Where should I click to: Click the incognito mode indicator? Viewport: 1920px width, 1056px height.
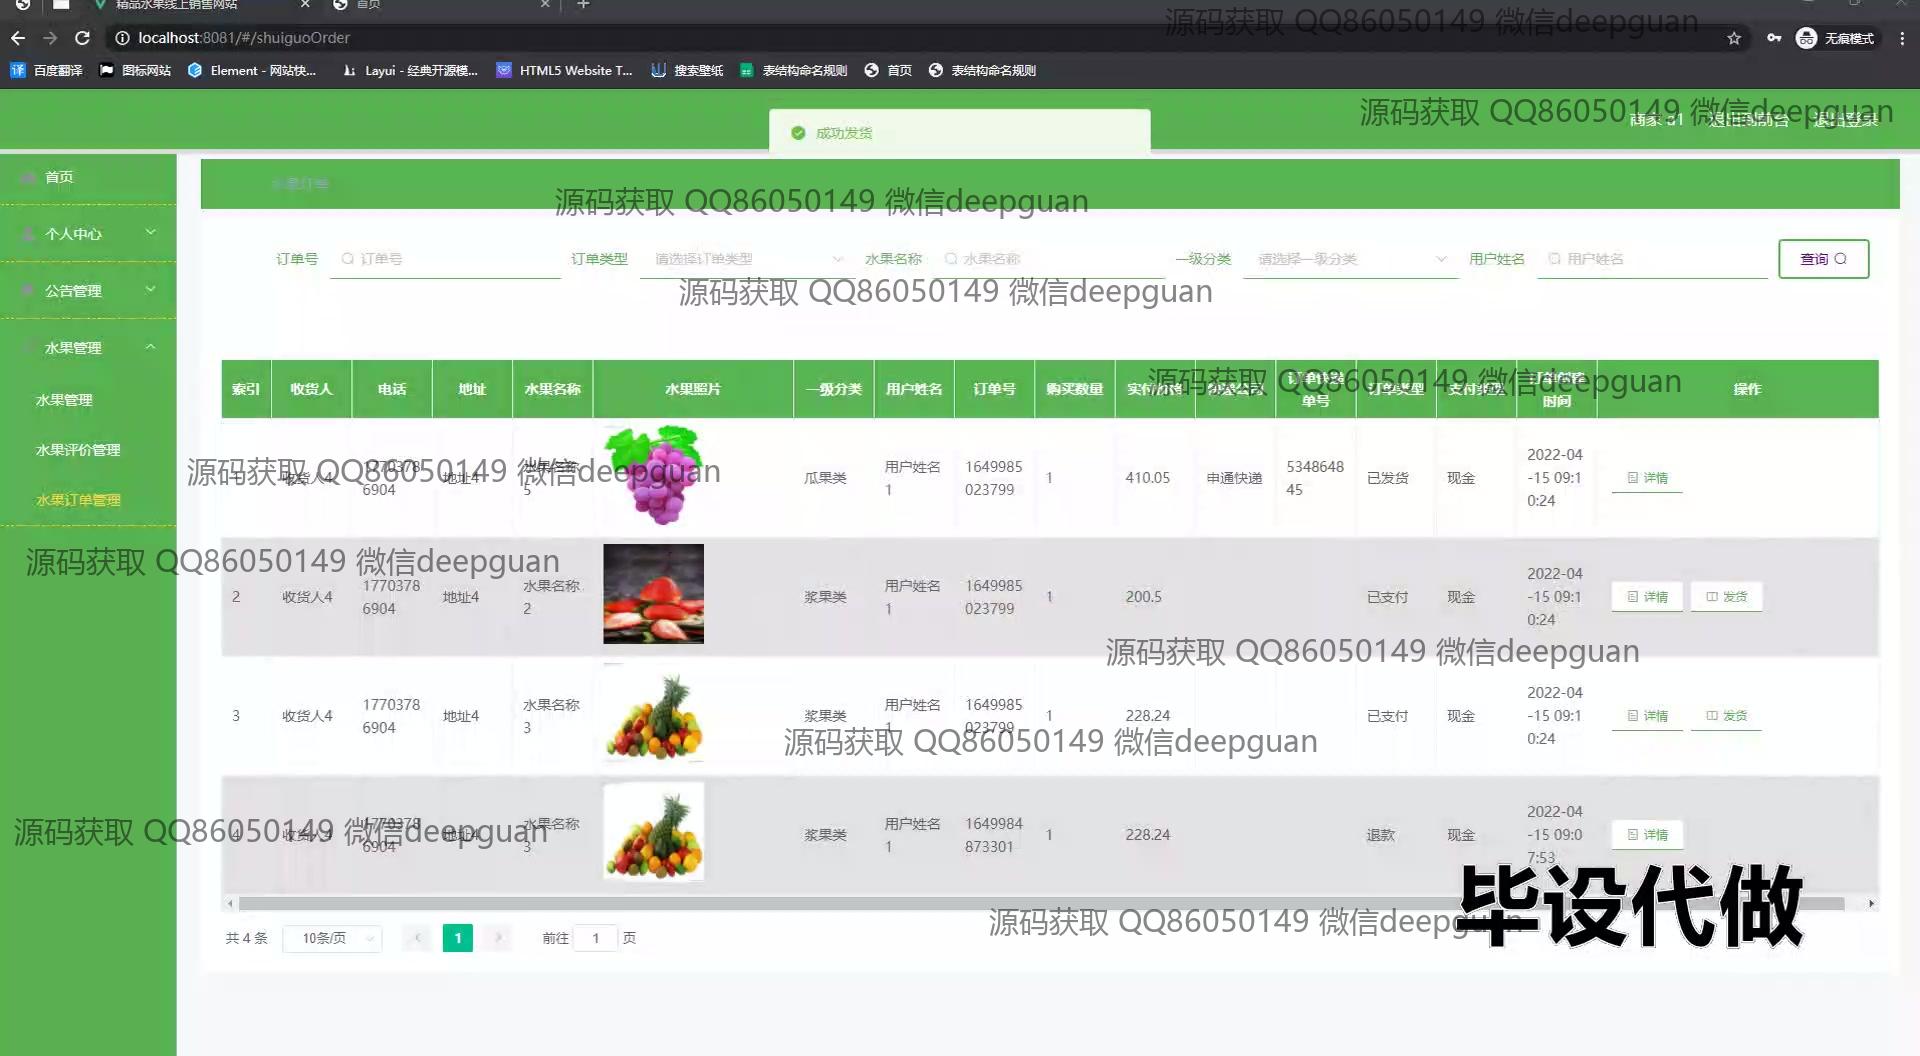[x=1836, y=38]
